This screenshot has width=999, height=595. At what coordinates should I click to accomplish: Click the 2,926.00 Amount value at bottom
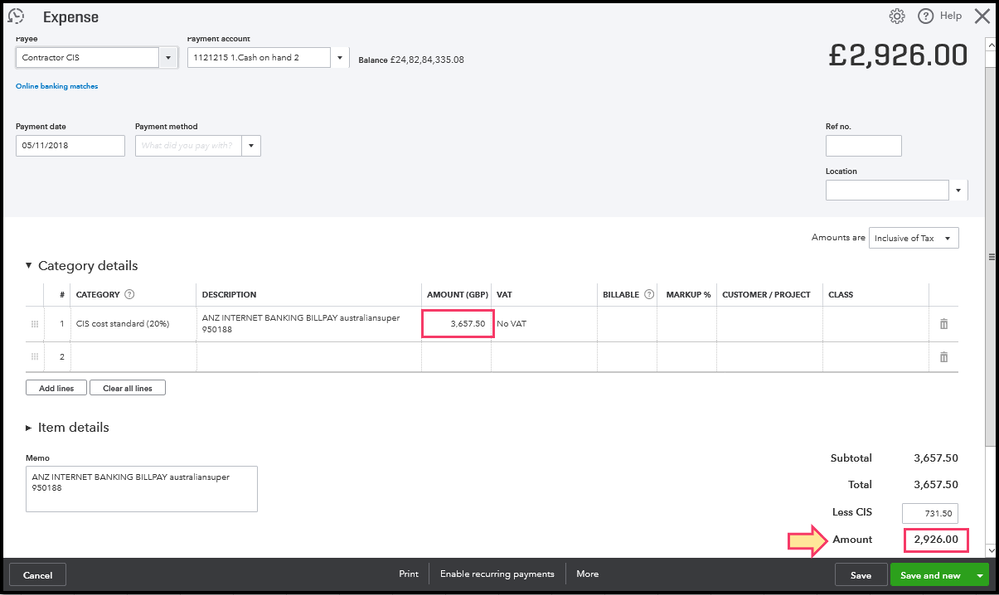[x=936, y=540]
